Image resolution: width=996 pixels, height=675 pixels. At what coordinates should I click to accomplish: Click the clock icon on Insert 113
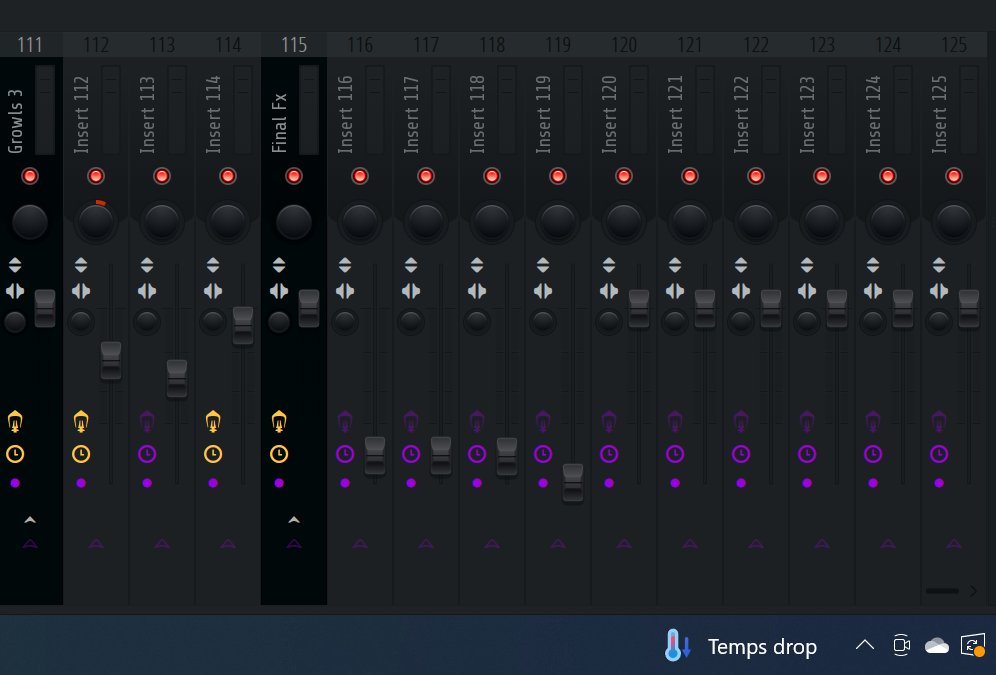click(147, 453)
